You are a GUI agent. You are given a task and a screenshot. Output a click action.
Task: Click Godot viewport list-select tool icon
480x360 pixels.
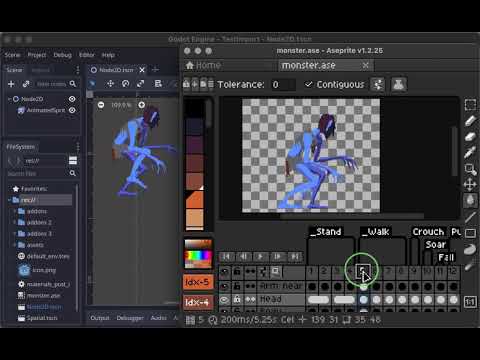click(x=158, y=84)
